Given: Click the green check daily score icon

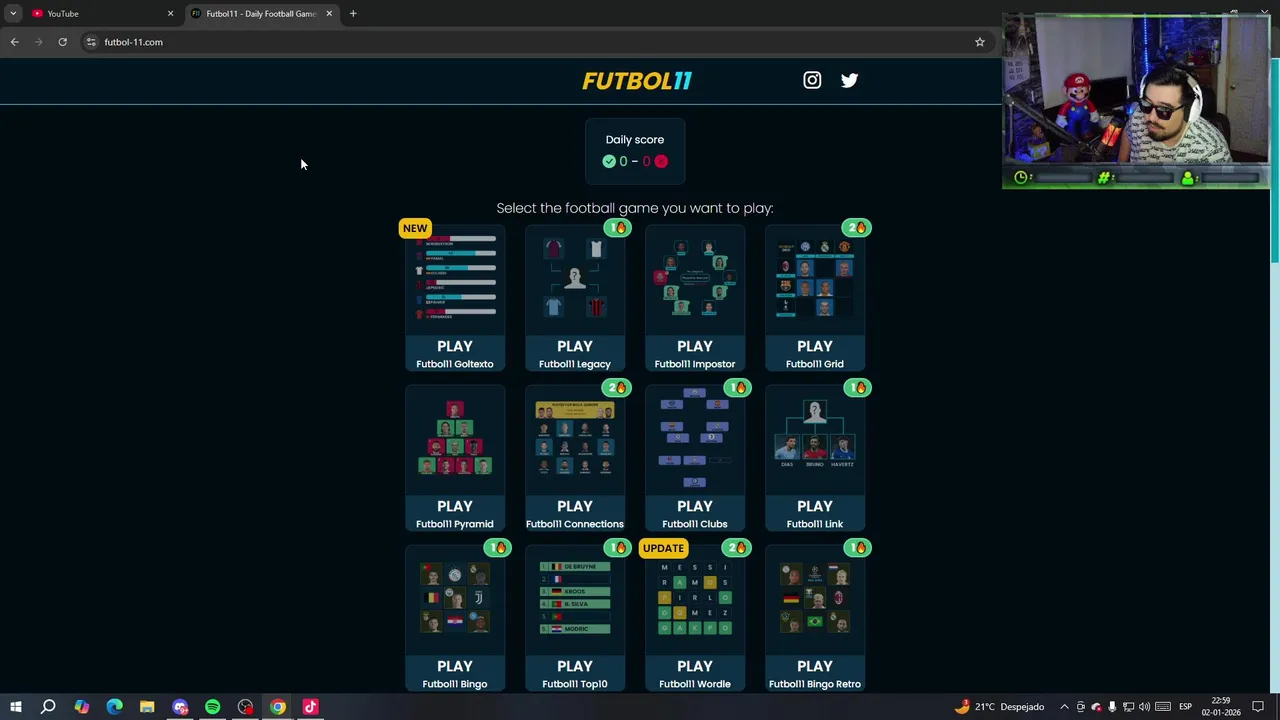Looking at the screenshot, I should click(609, 161).
